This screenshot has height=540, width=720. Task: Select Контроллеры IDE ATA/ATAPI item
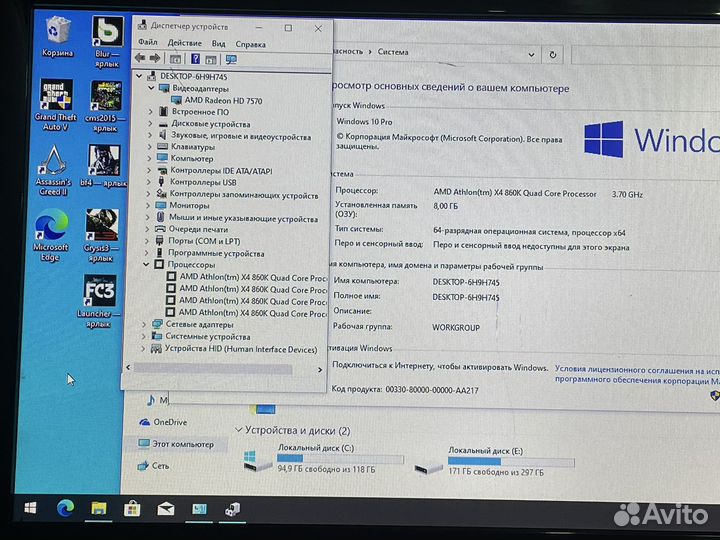[x=215, y=170]
